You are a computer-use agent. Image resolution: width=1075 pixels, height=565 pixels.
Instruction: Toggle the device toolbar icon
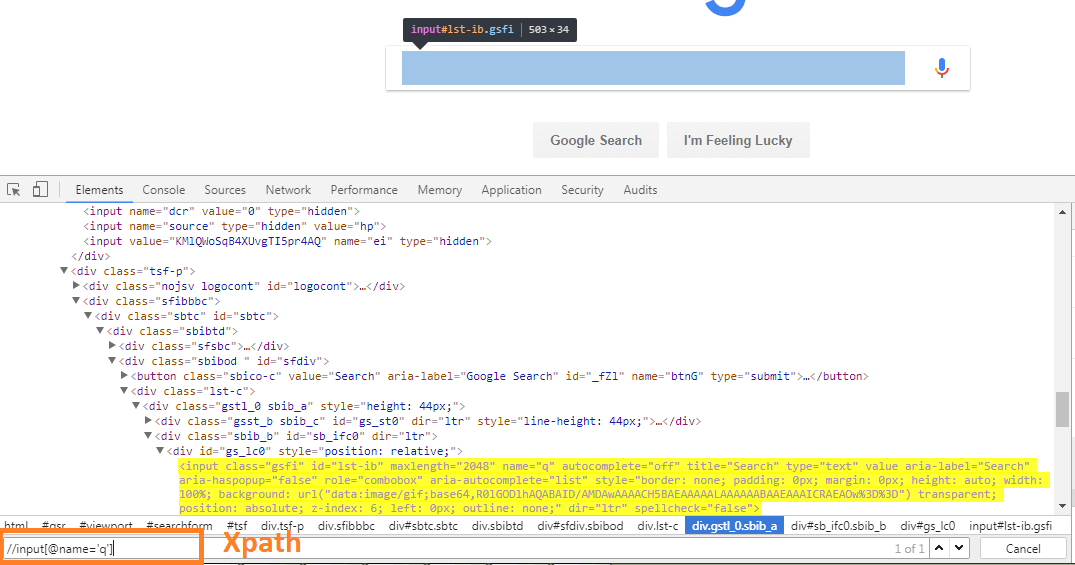pos(40,189)
